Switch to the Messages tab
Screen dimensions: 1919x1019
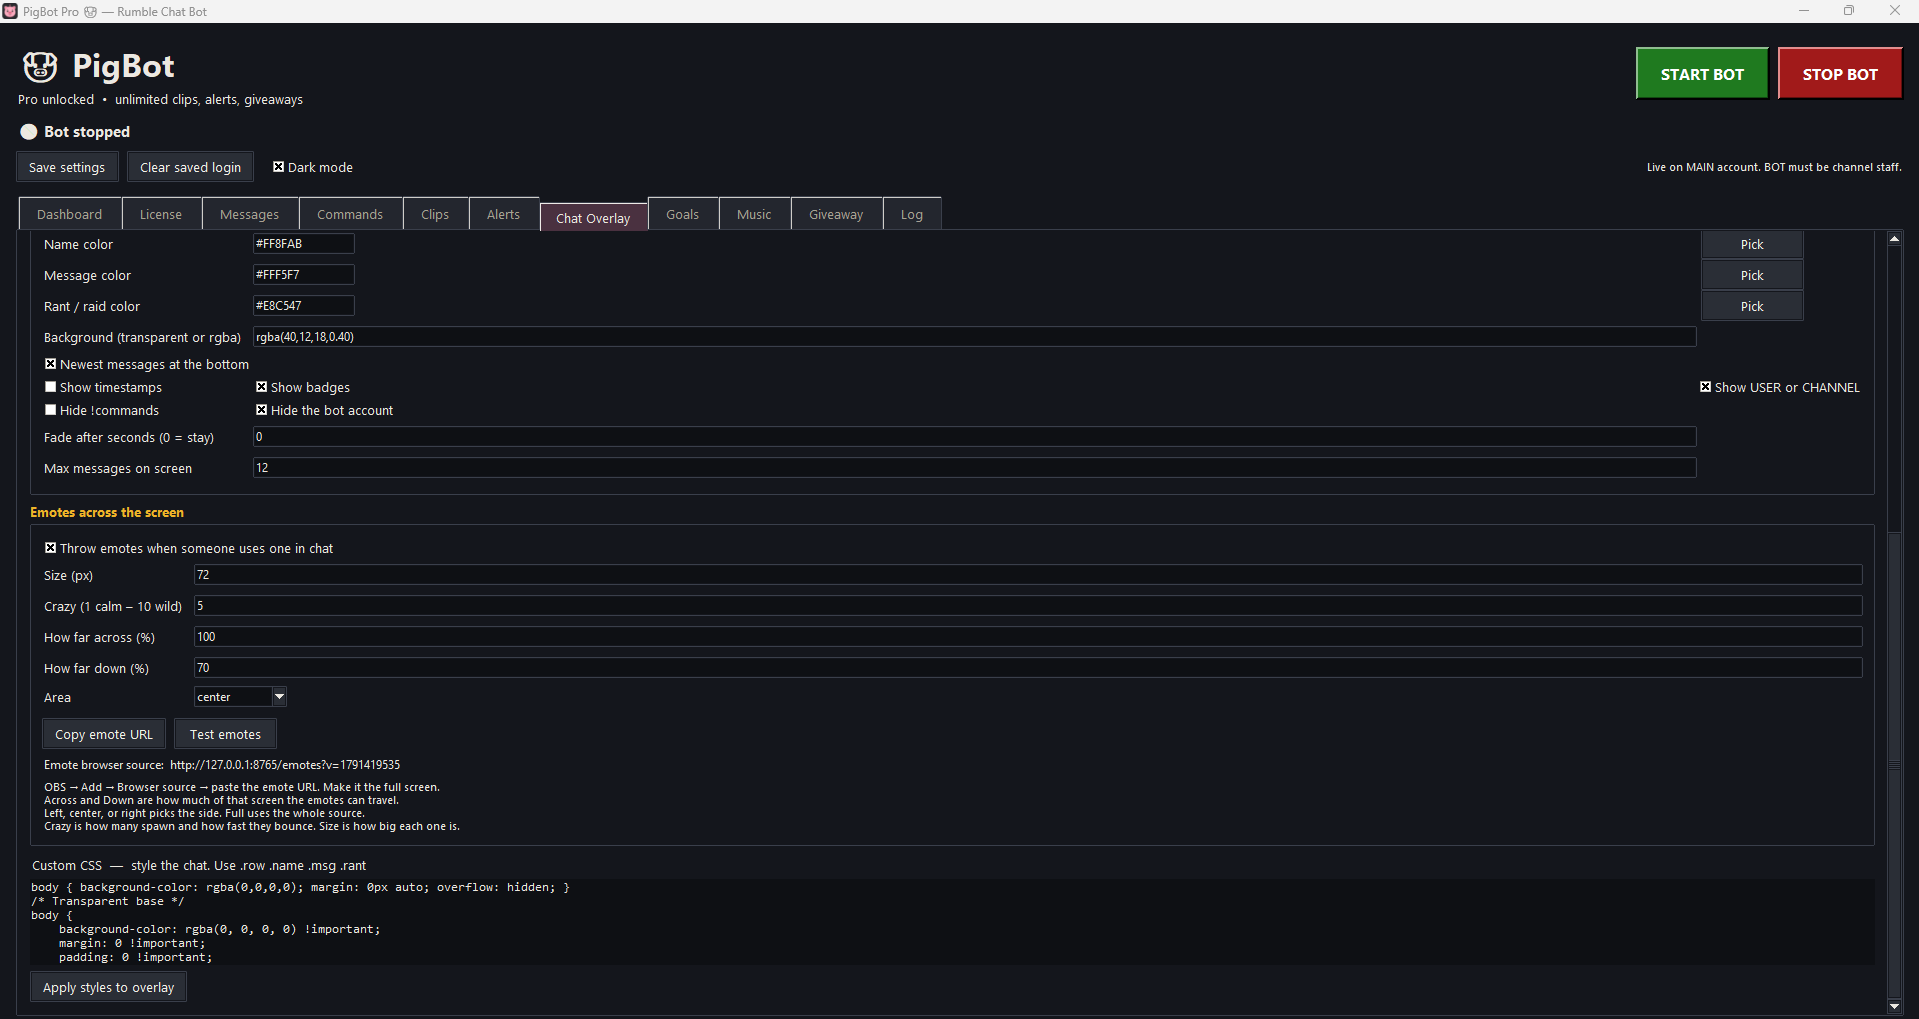[250, 214]
